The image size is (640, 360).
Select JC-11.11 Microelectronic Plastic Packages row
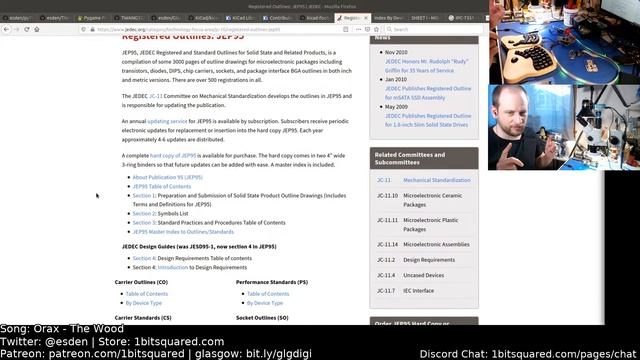424,224
